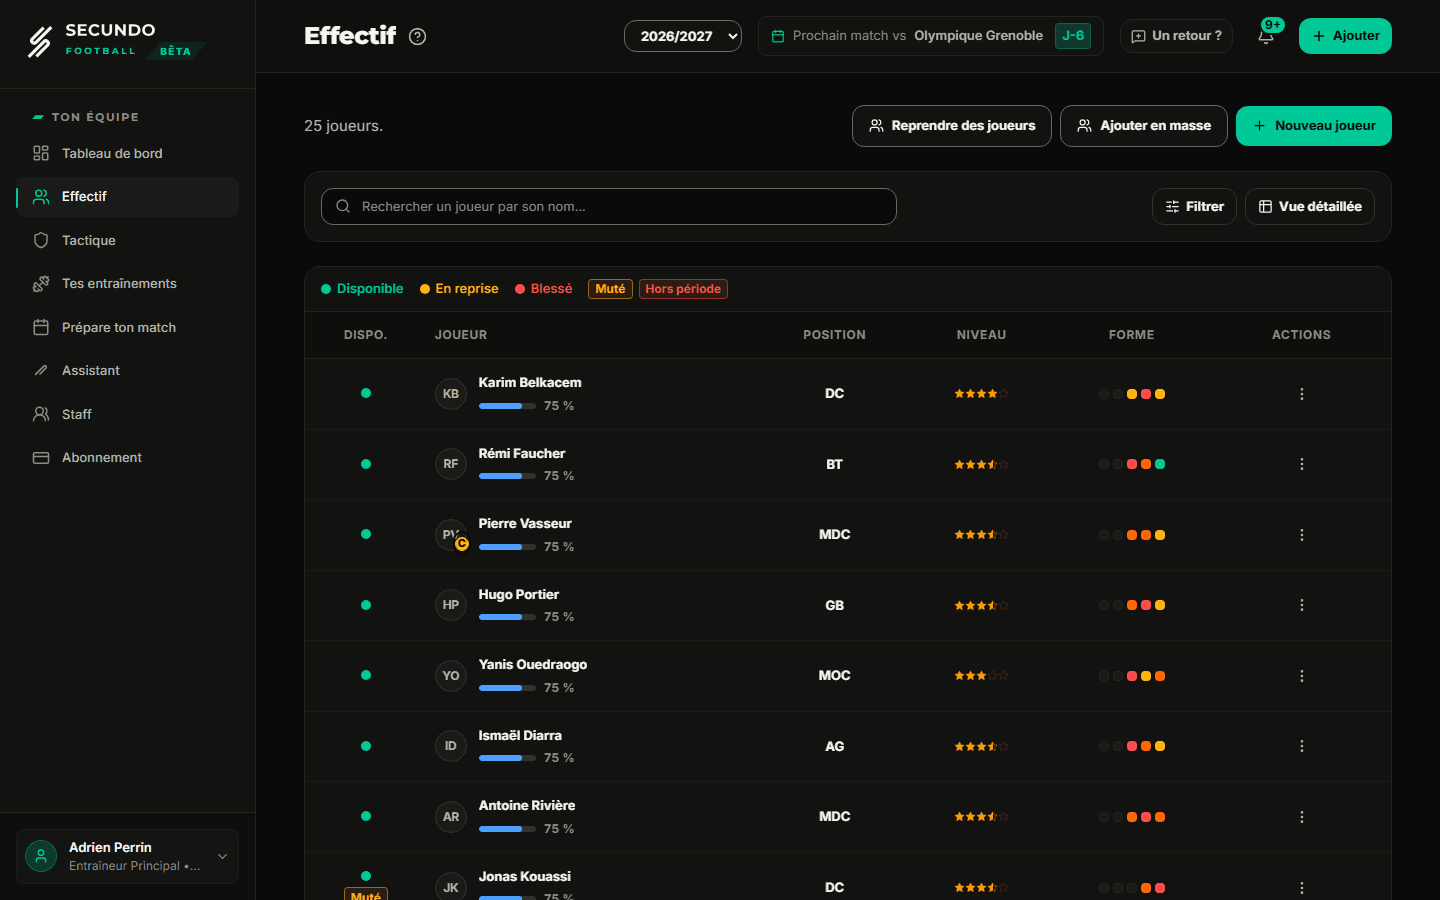Click Hugo Portier's 75 % progress bar
The image size is (1440, 900).
[507, 617]
